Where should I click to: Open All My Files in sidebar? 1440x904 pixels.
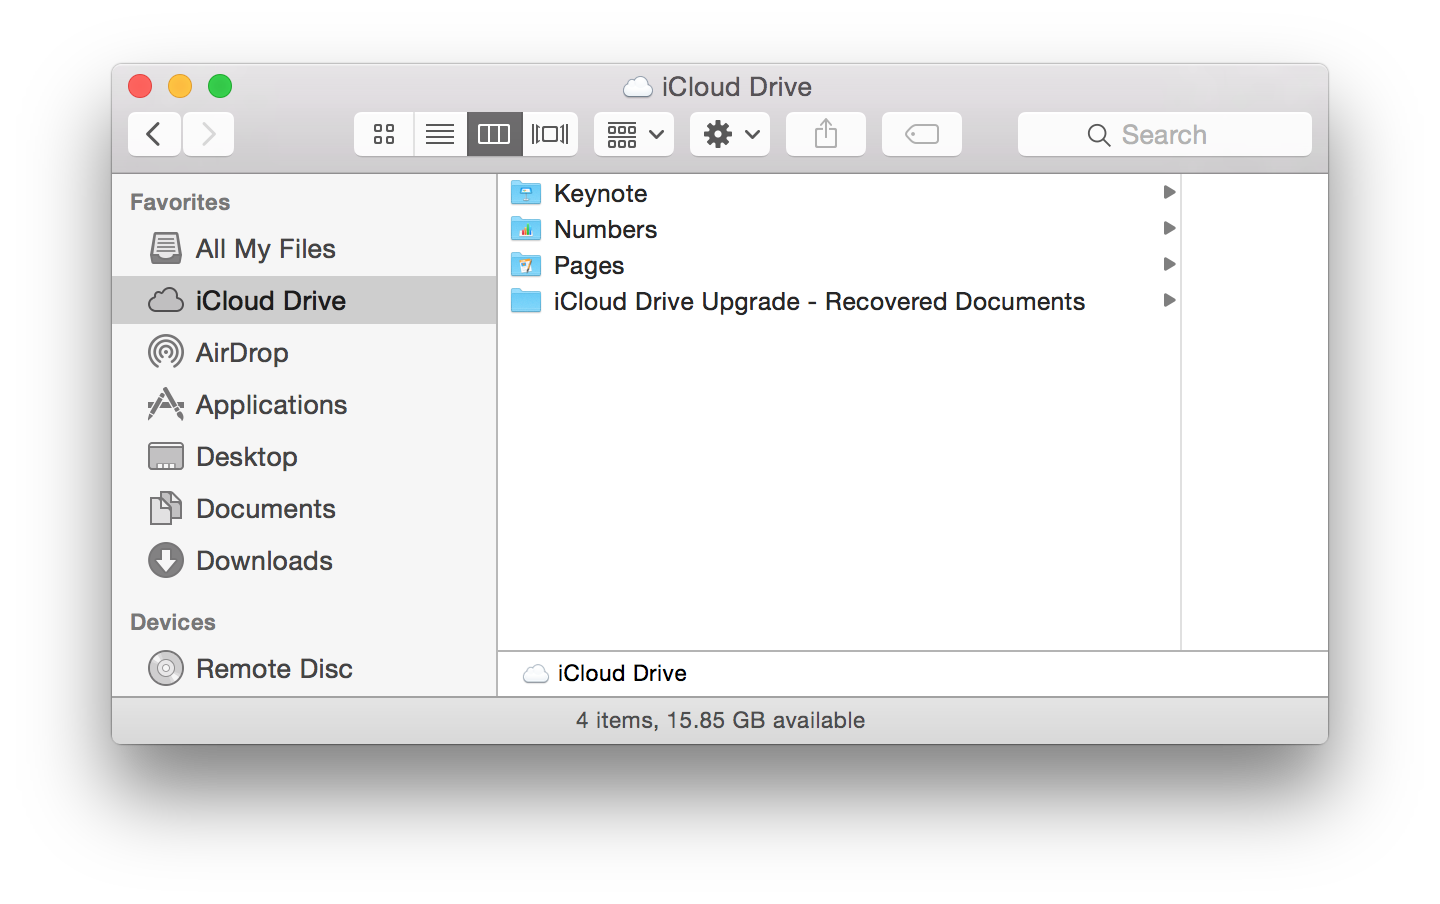coord(304,249)
